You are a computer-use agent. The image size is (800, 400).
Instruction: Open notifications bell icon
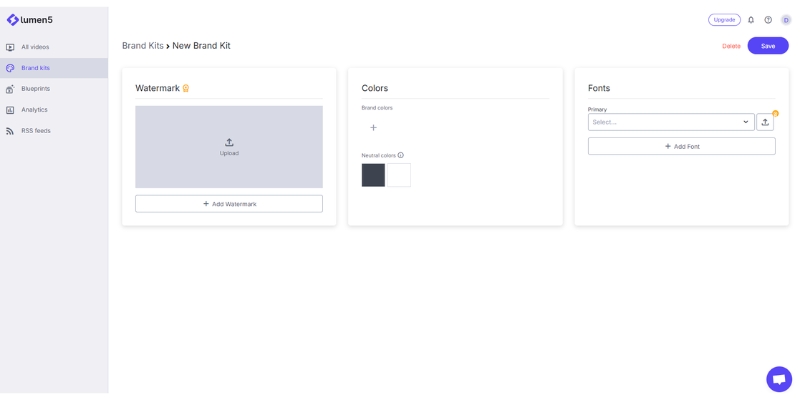(x=751, y=20)
